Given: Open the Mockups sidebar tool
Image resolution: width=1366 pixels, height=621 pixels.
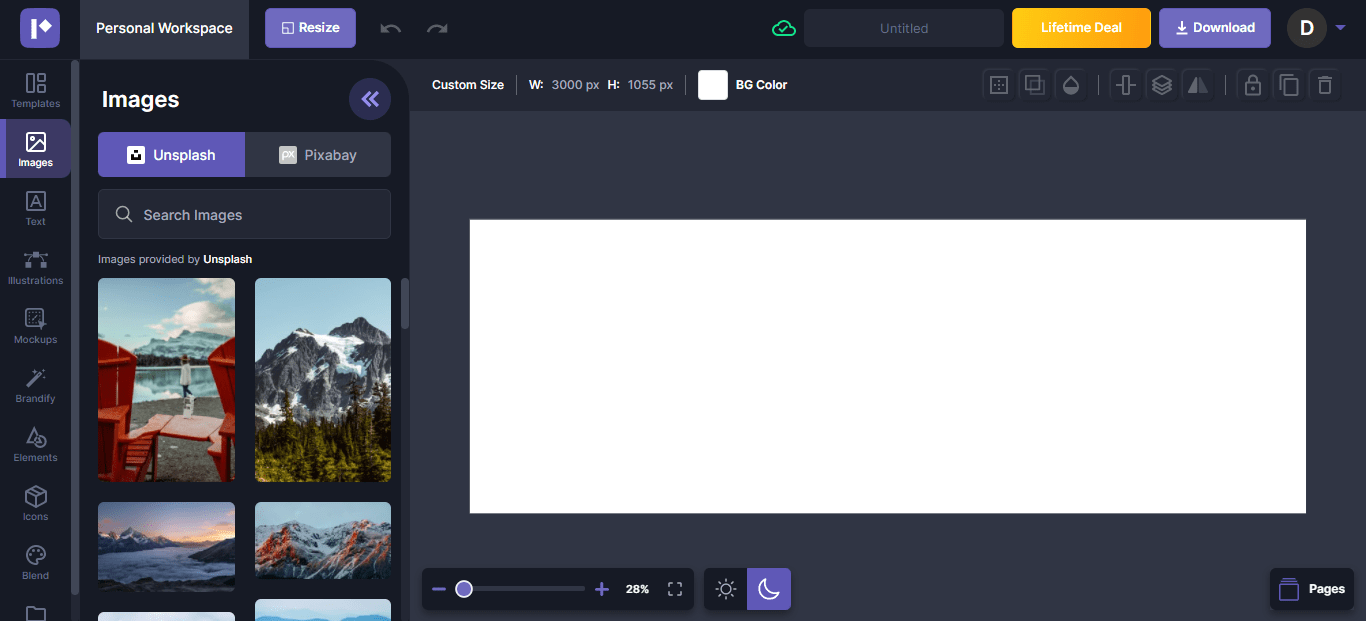Looking at the screenshot, I should 36,326.
